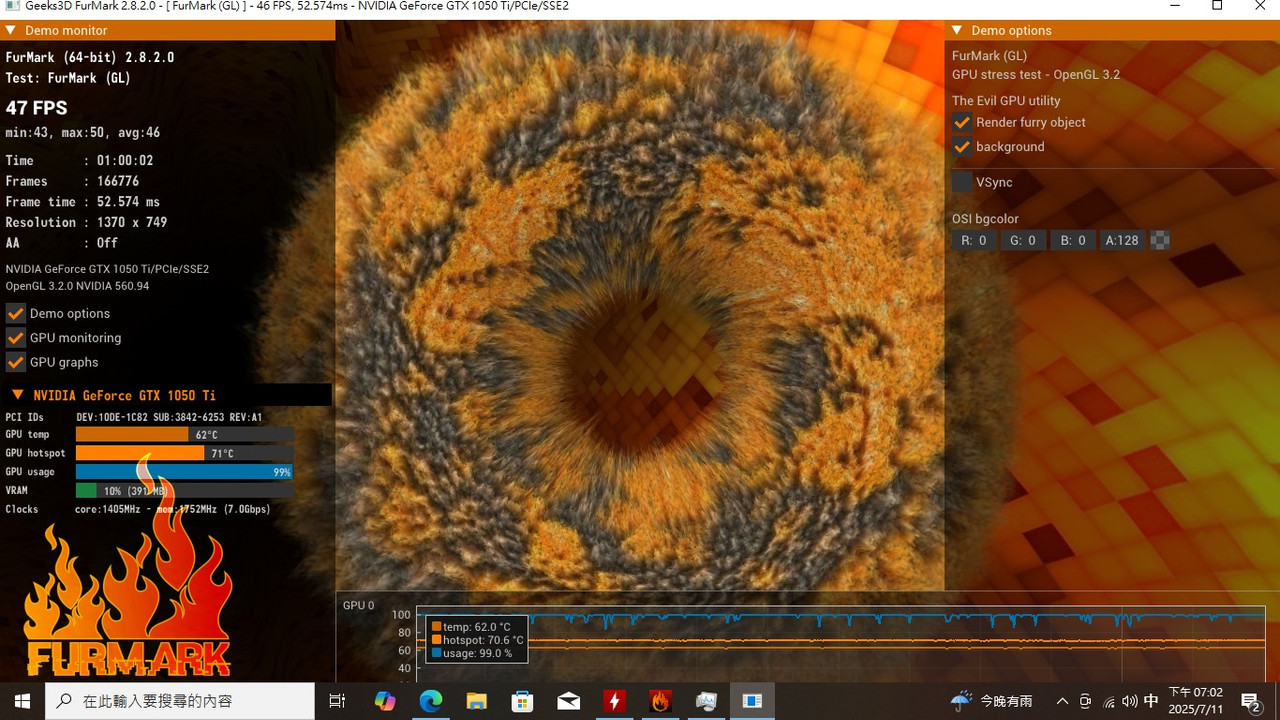Open the weather widget in the taskbar
The image size is (1280, 720).
(991, 701)
